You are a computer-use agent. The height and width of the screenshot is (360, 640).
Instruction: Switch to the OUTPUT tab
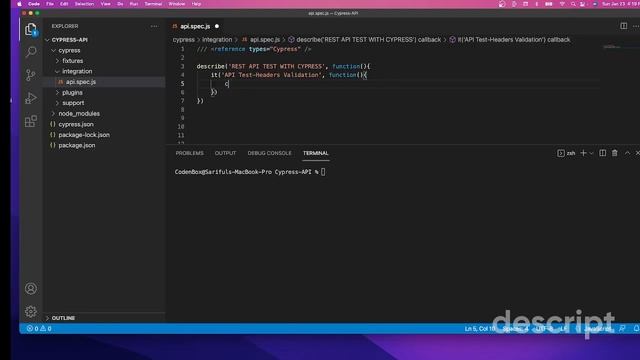(225, 153)
